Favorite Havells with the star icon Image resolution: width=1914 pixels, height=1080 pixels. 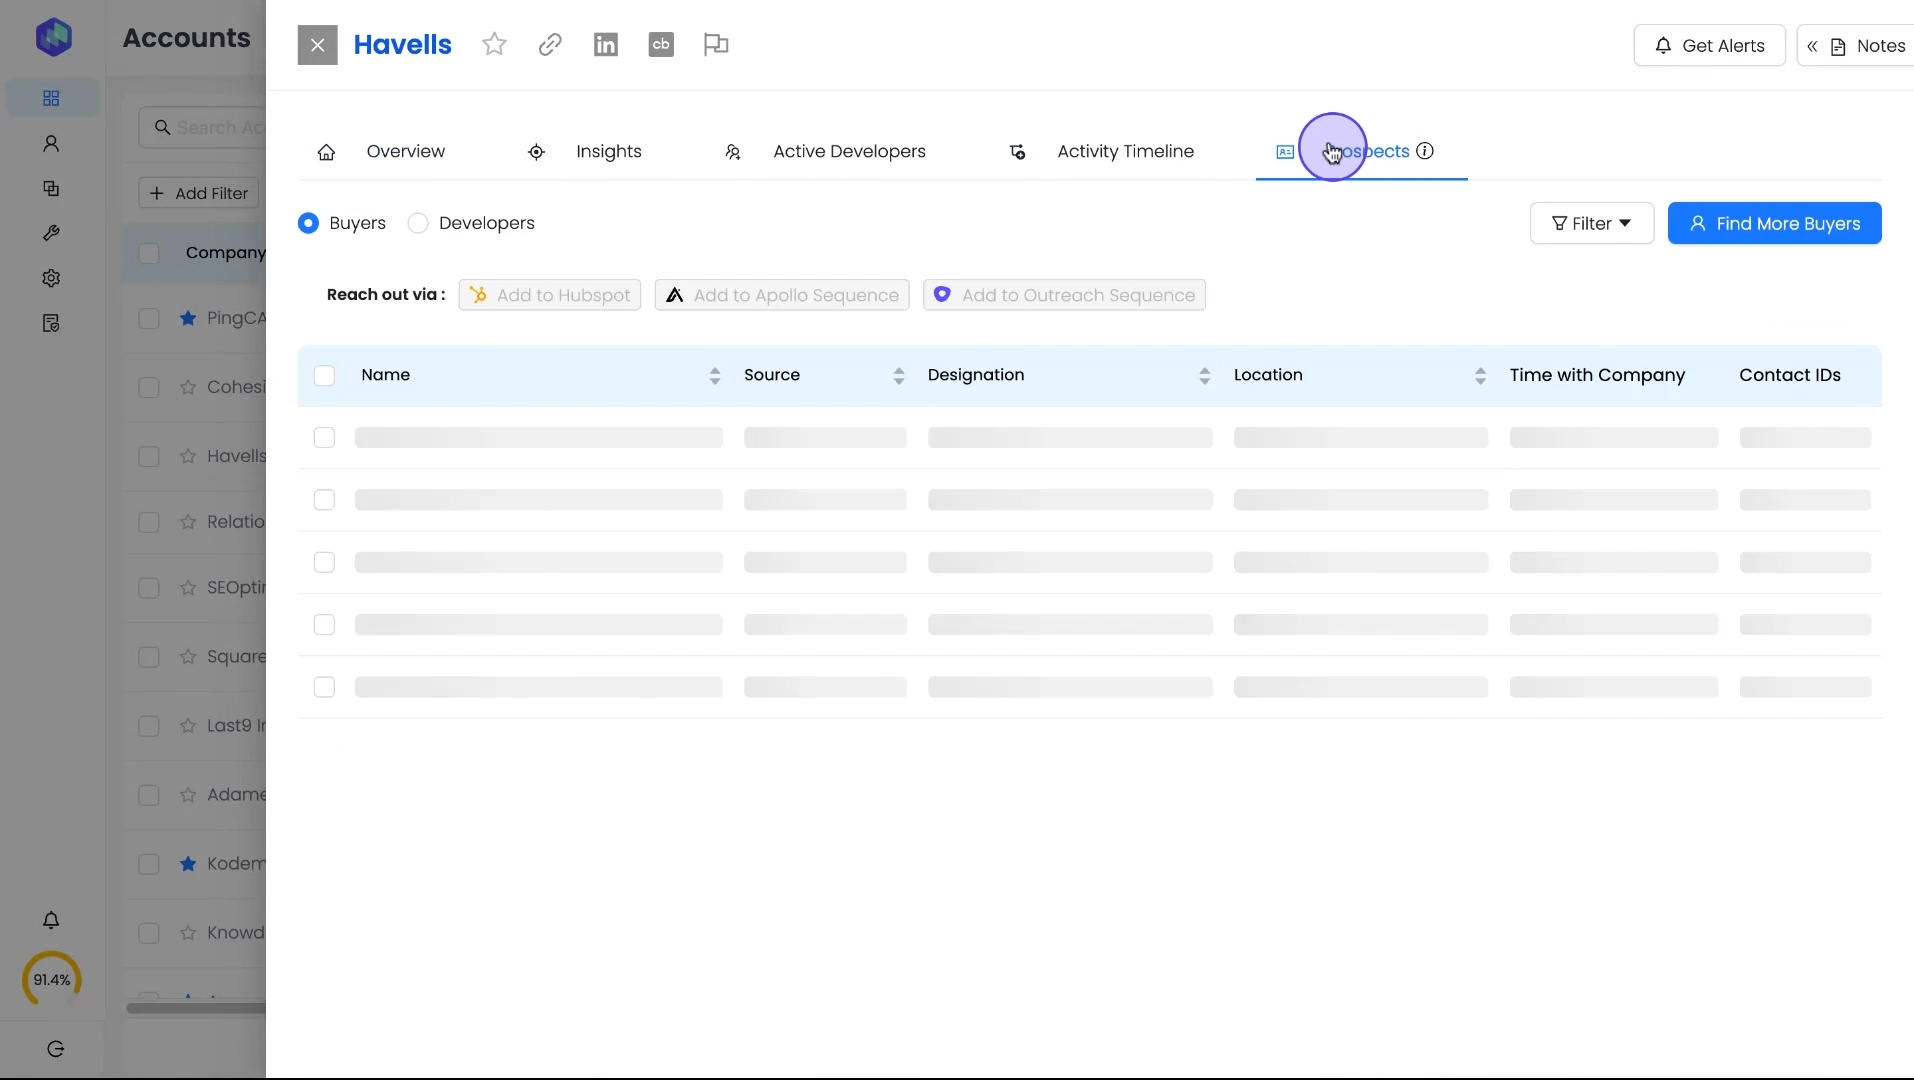pos(494,45)
